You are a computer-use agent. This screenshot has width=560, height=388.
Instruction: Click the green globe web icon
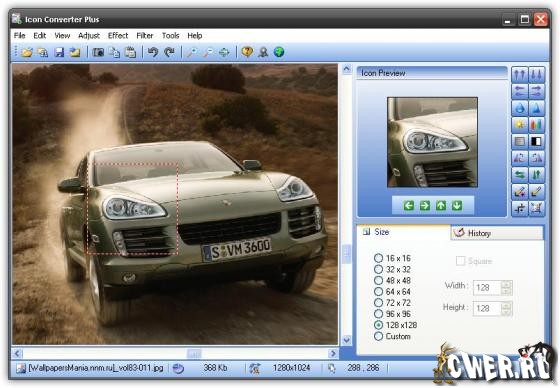coord(279,52)
